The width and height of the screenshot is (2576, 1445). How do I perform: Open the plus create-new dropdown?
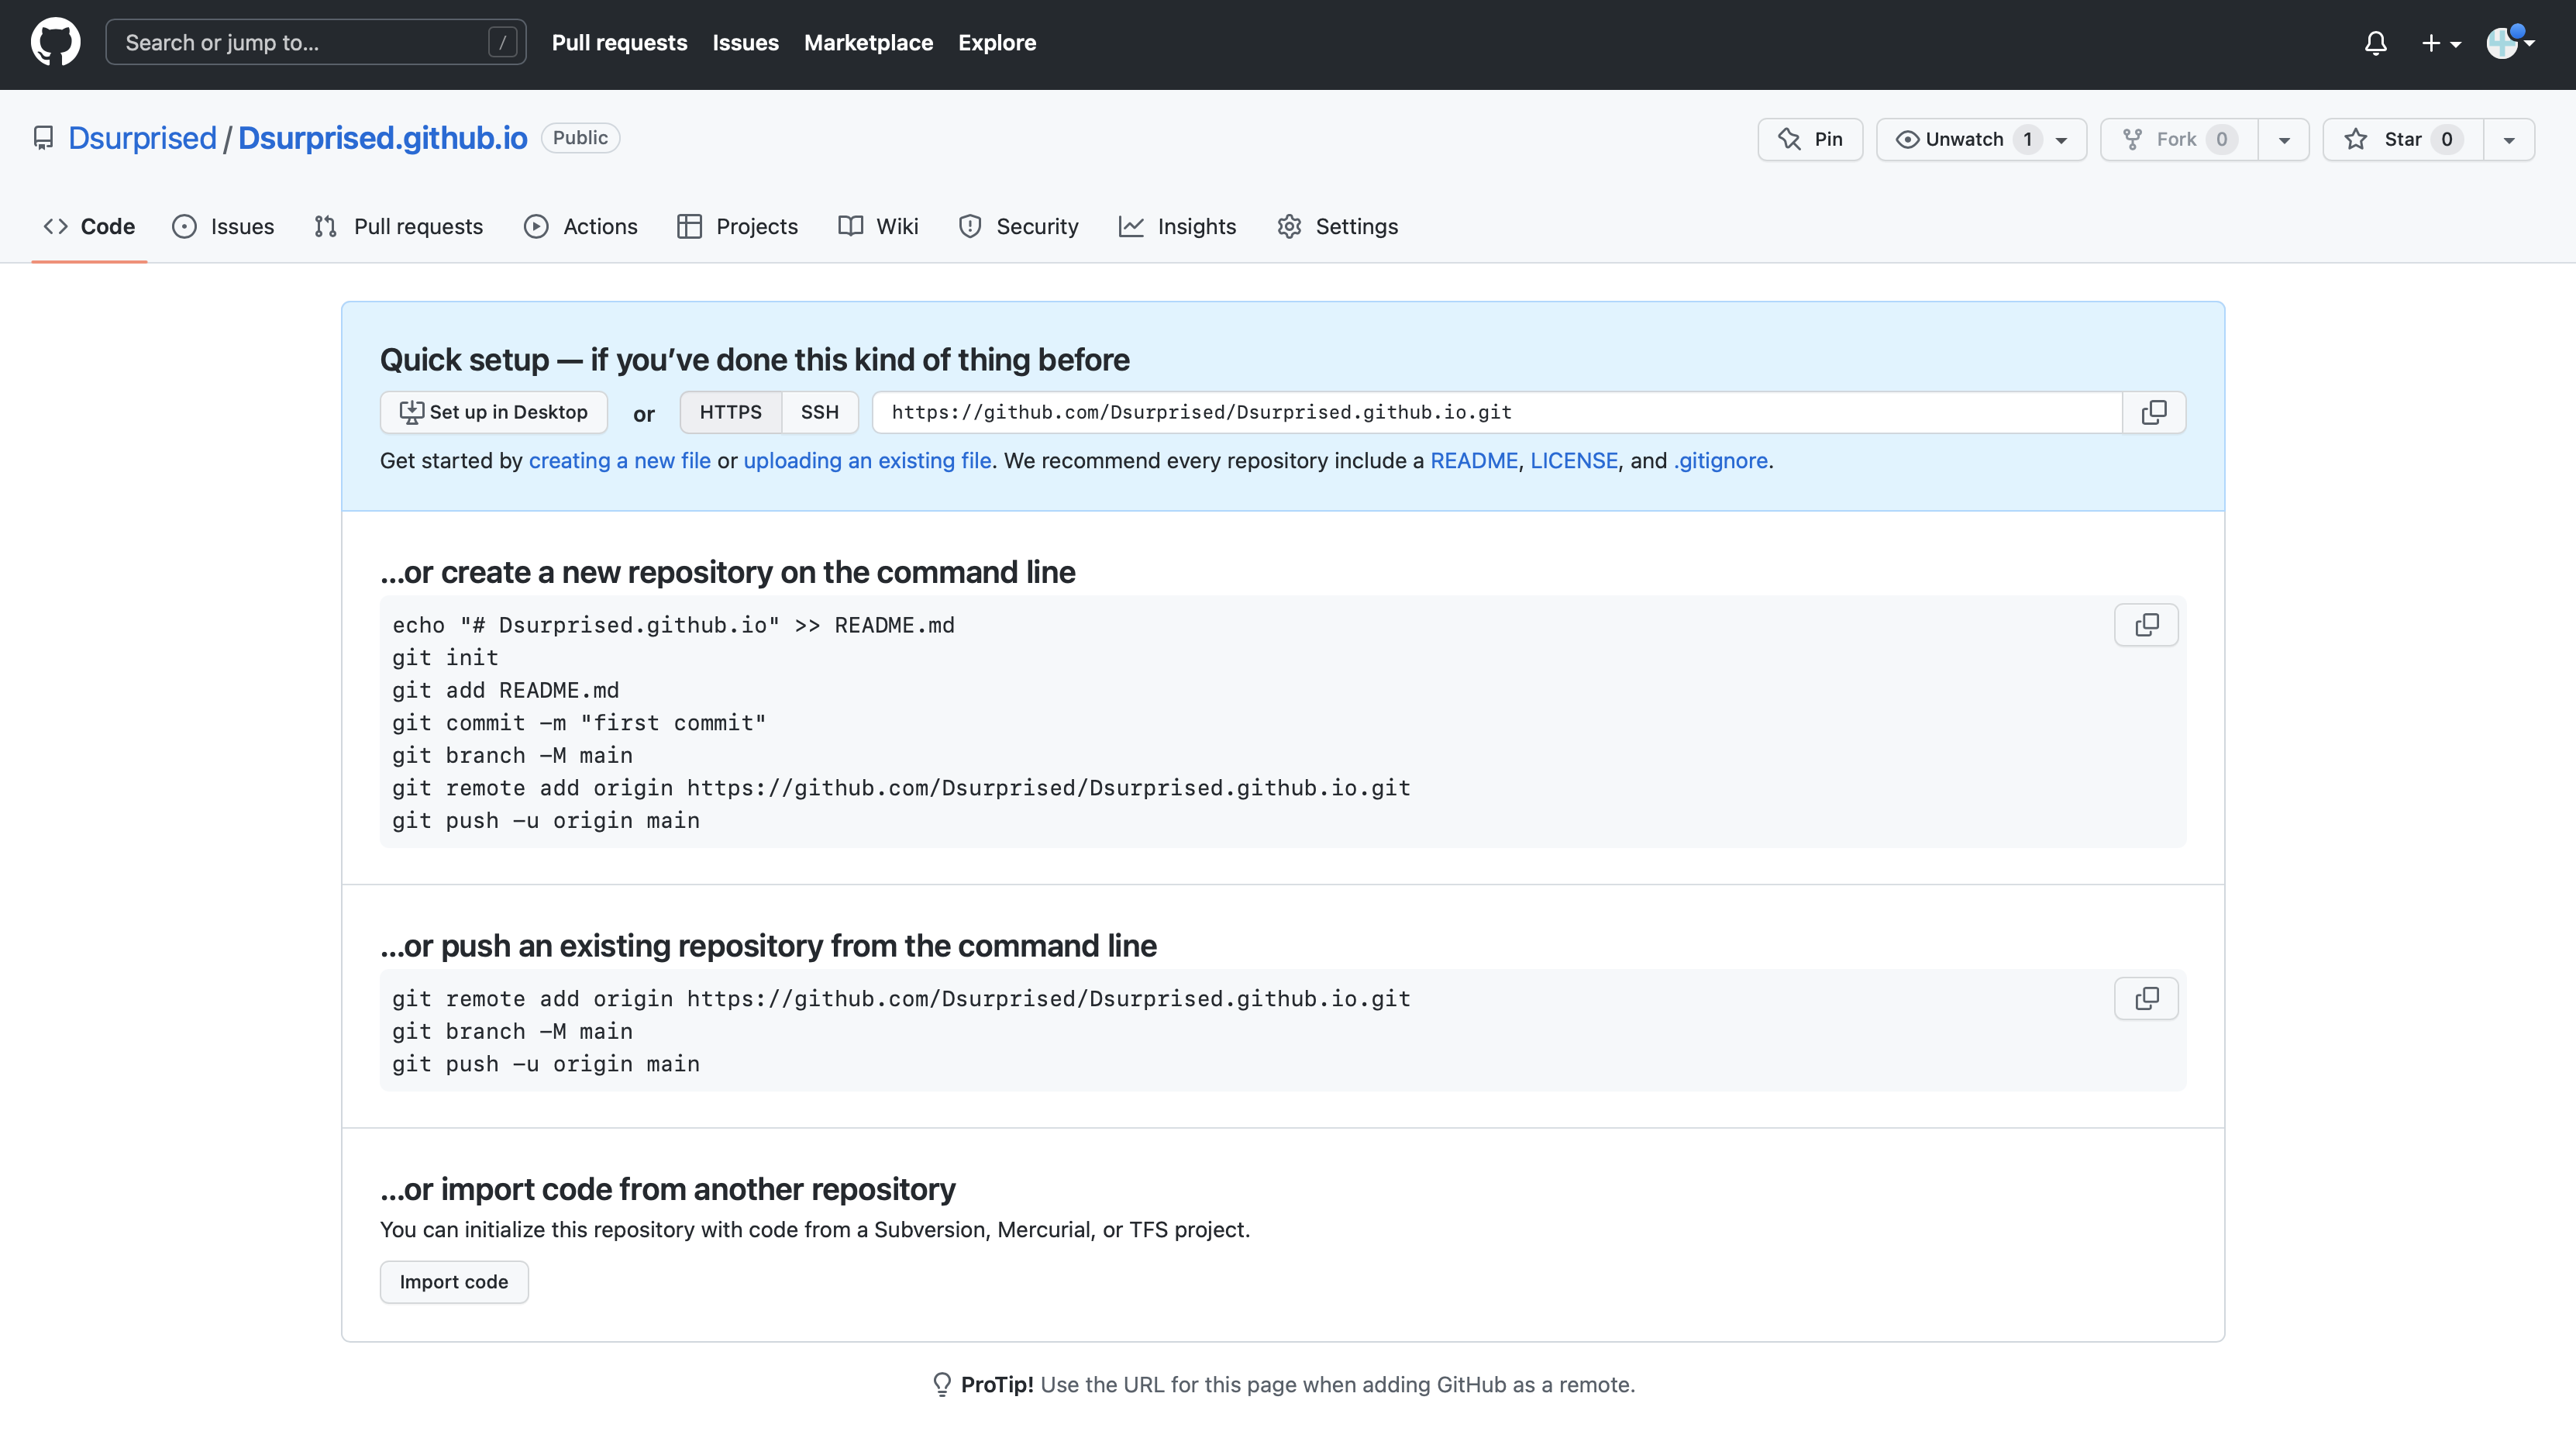coord(2440,43)
